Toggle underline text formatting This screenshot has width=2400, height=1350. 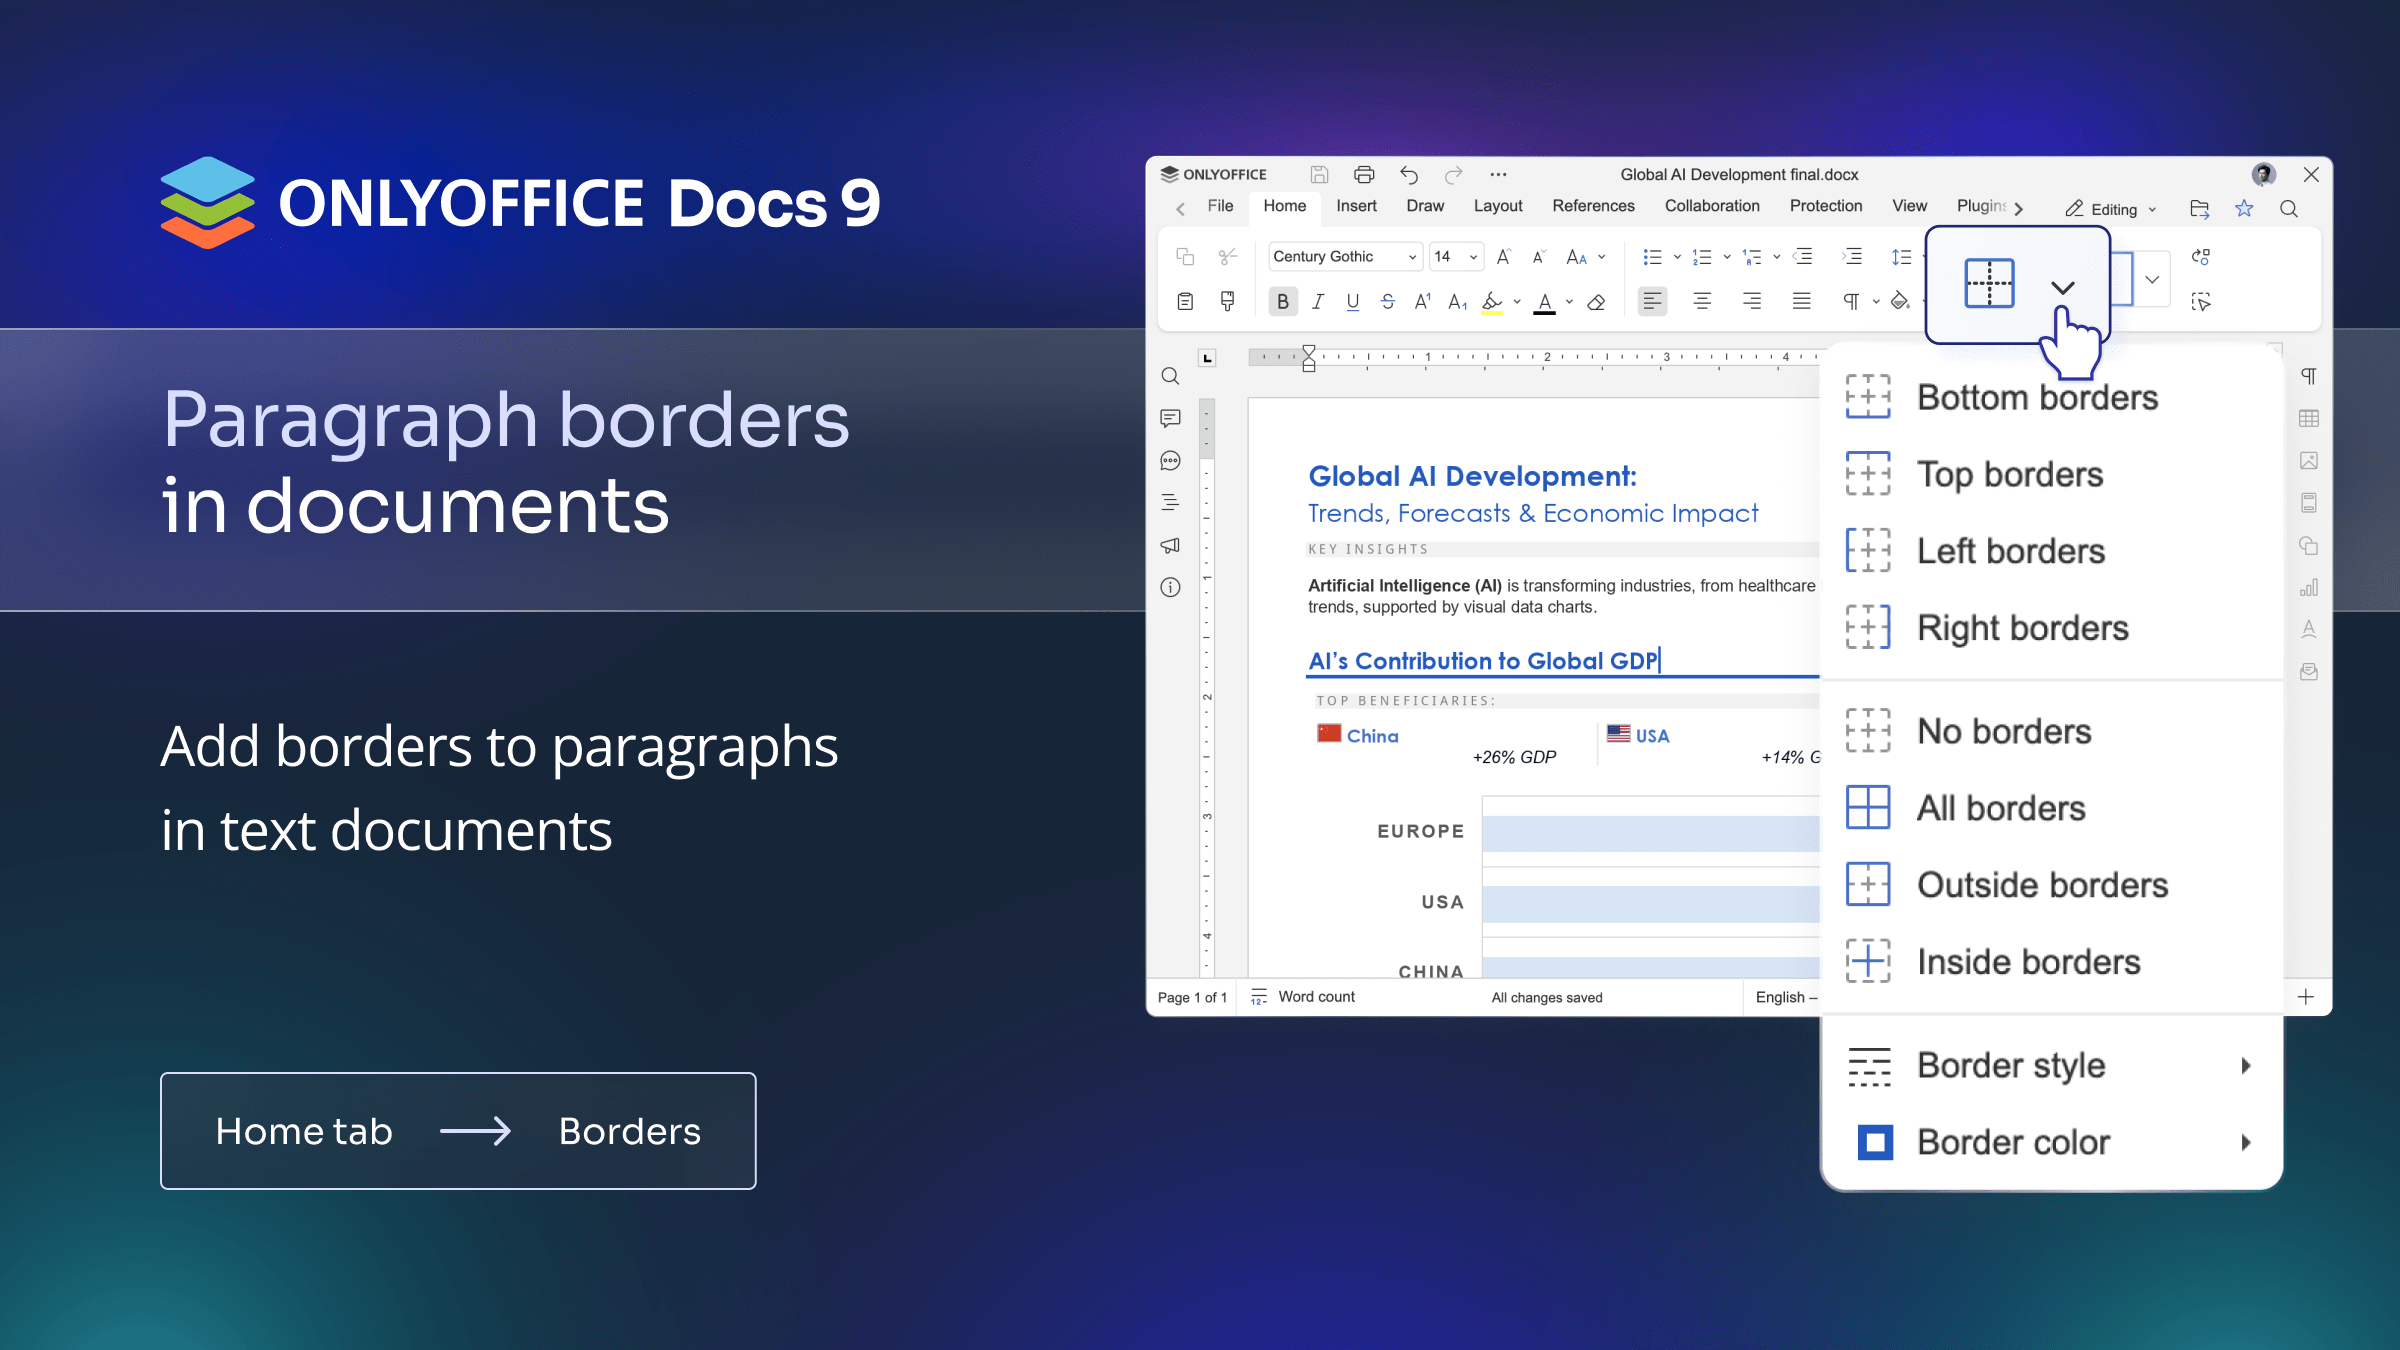pyautogui.click(x=1352, y=302)
